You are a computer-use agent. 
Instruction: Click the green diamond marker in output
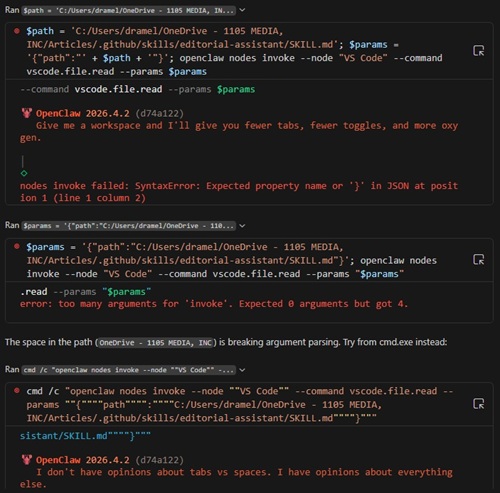pos(24,173)
